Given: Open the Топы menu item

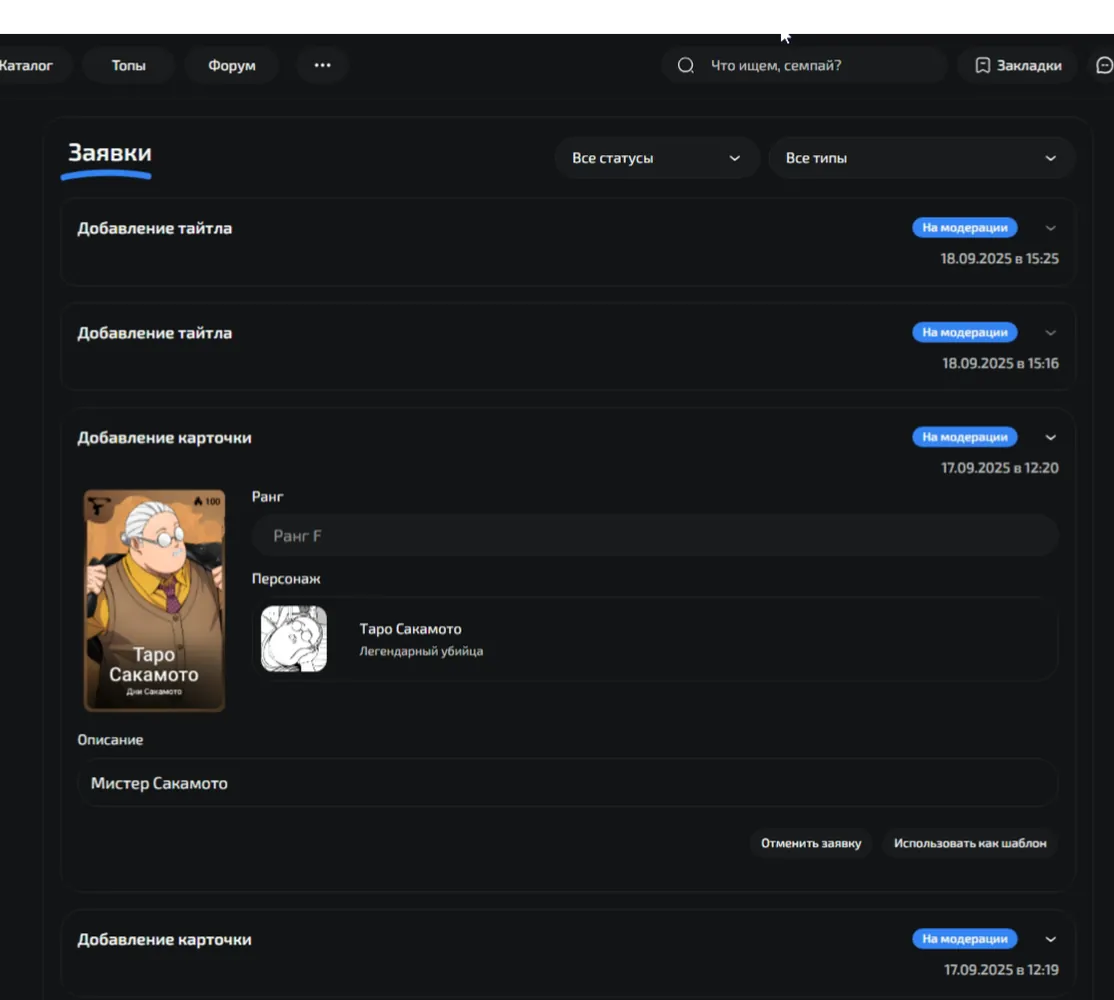Looking at the screenshot, I should 129,65.
